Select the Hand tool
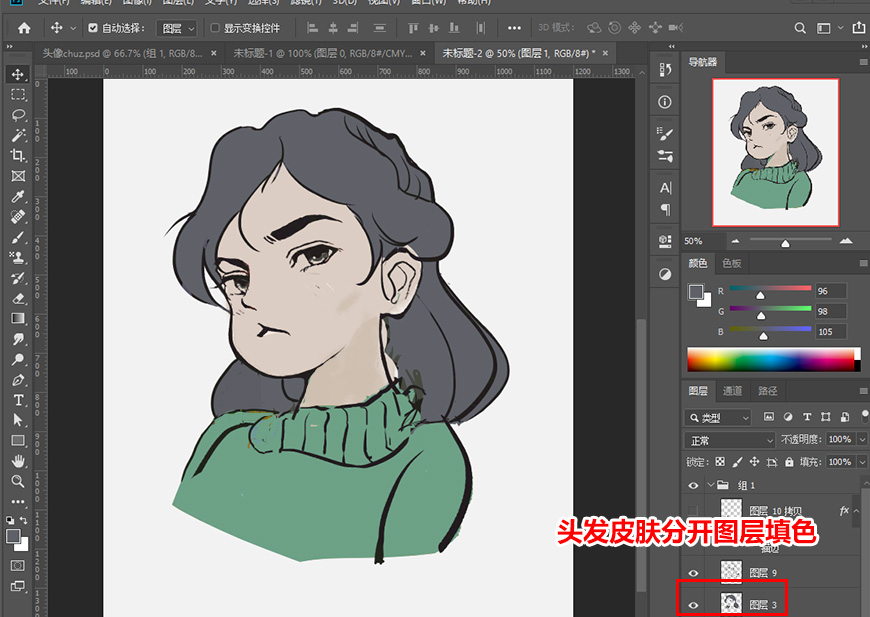This screenshot has height=617, width=870. tap(18, 461)
